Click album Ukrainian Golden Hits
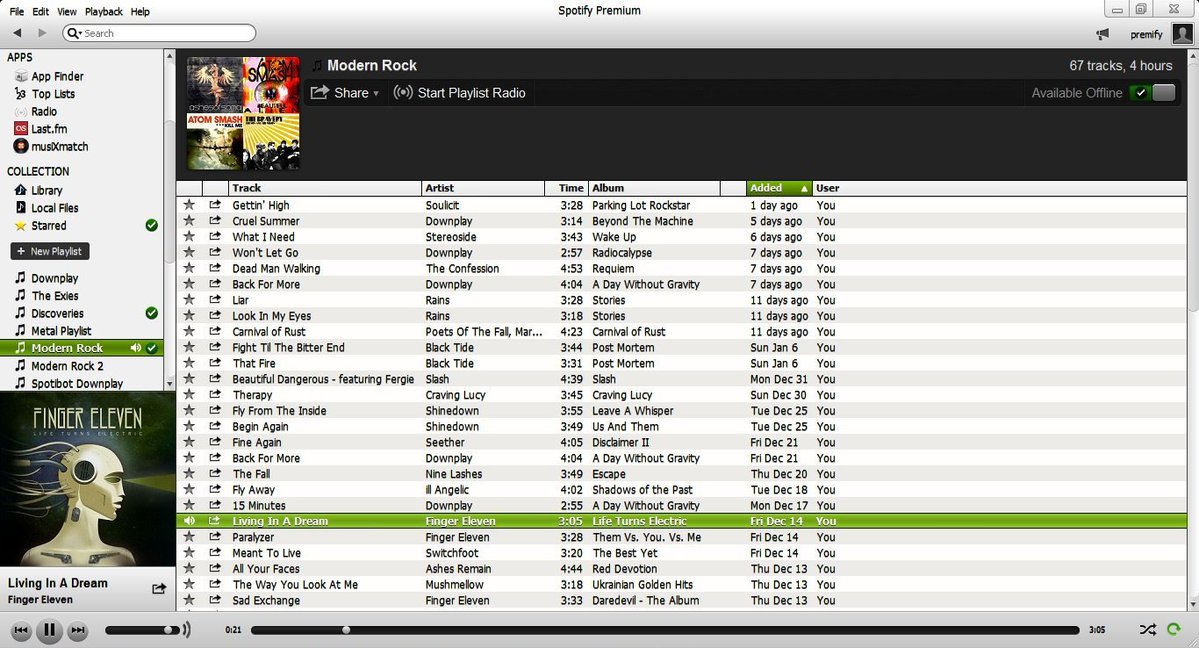The width and height of the screenshot is (1199, 648). 642,585
